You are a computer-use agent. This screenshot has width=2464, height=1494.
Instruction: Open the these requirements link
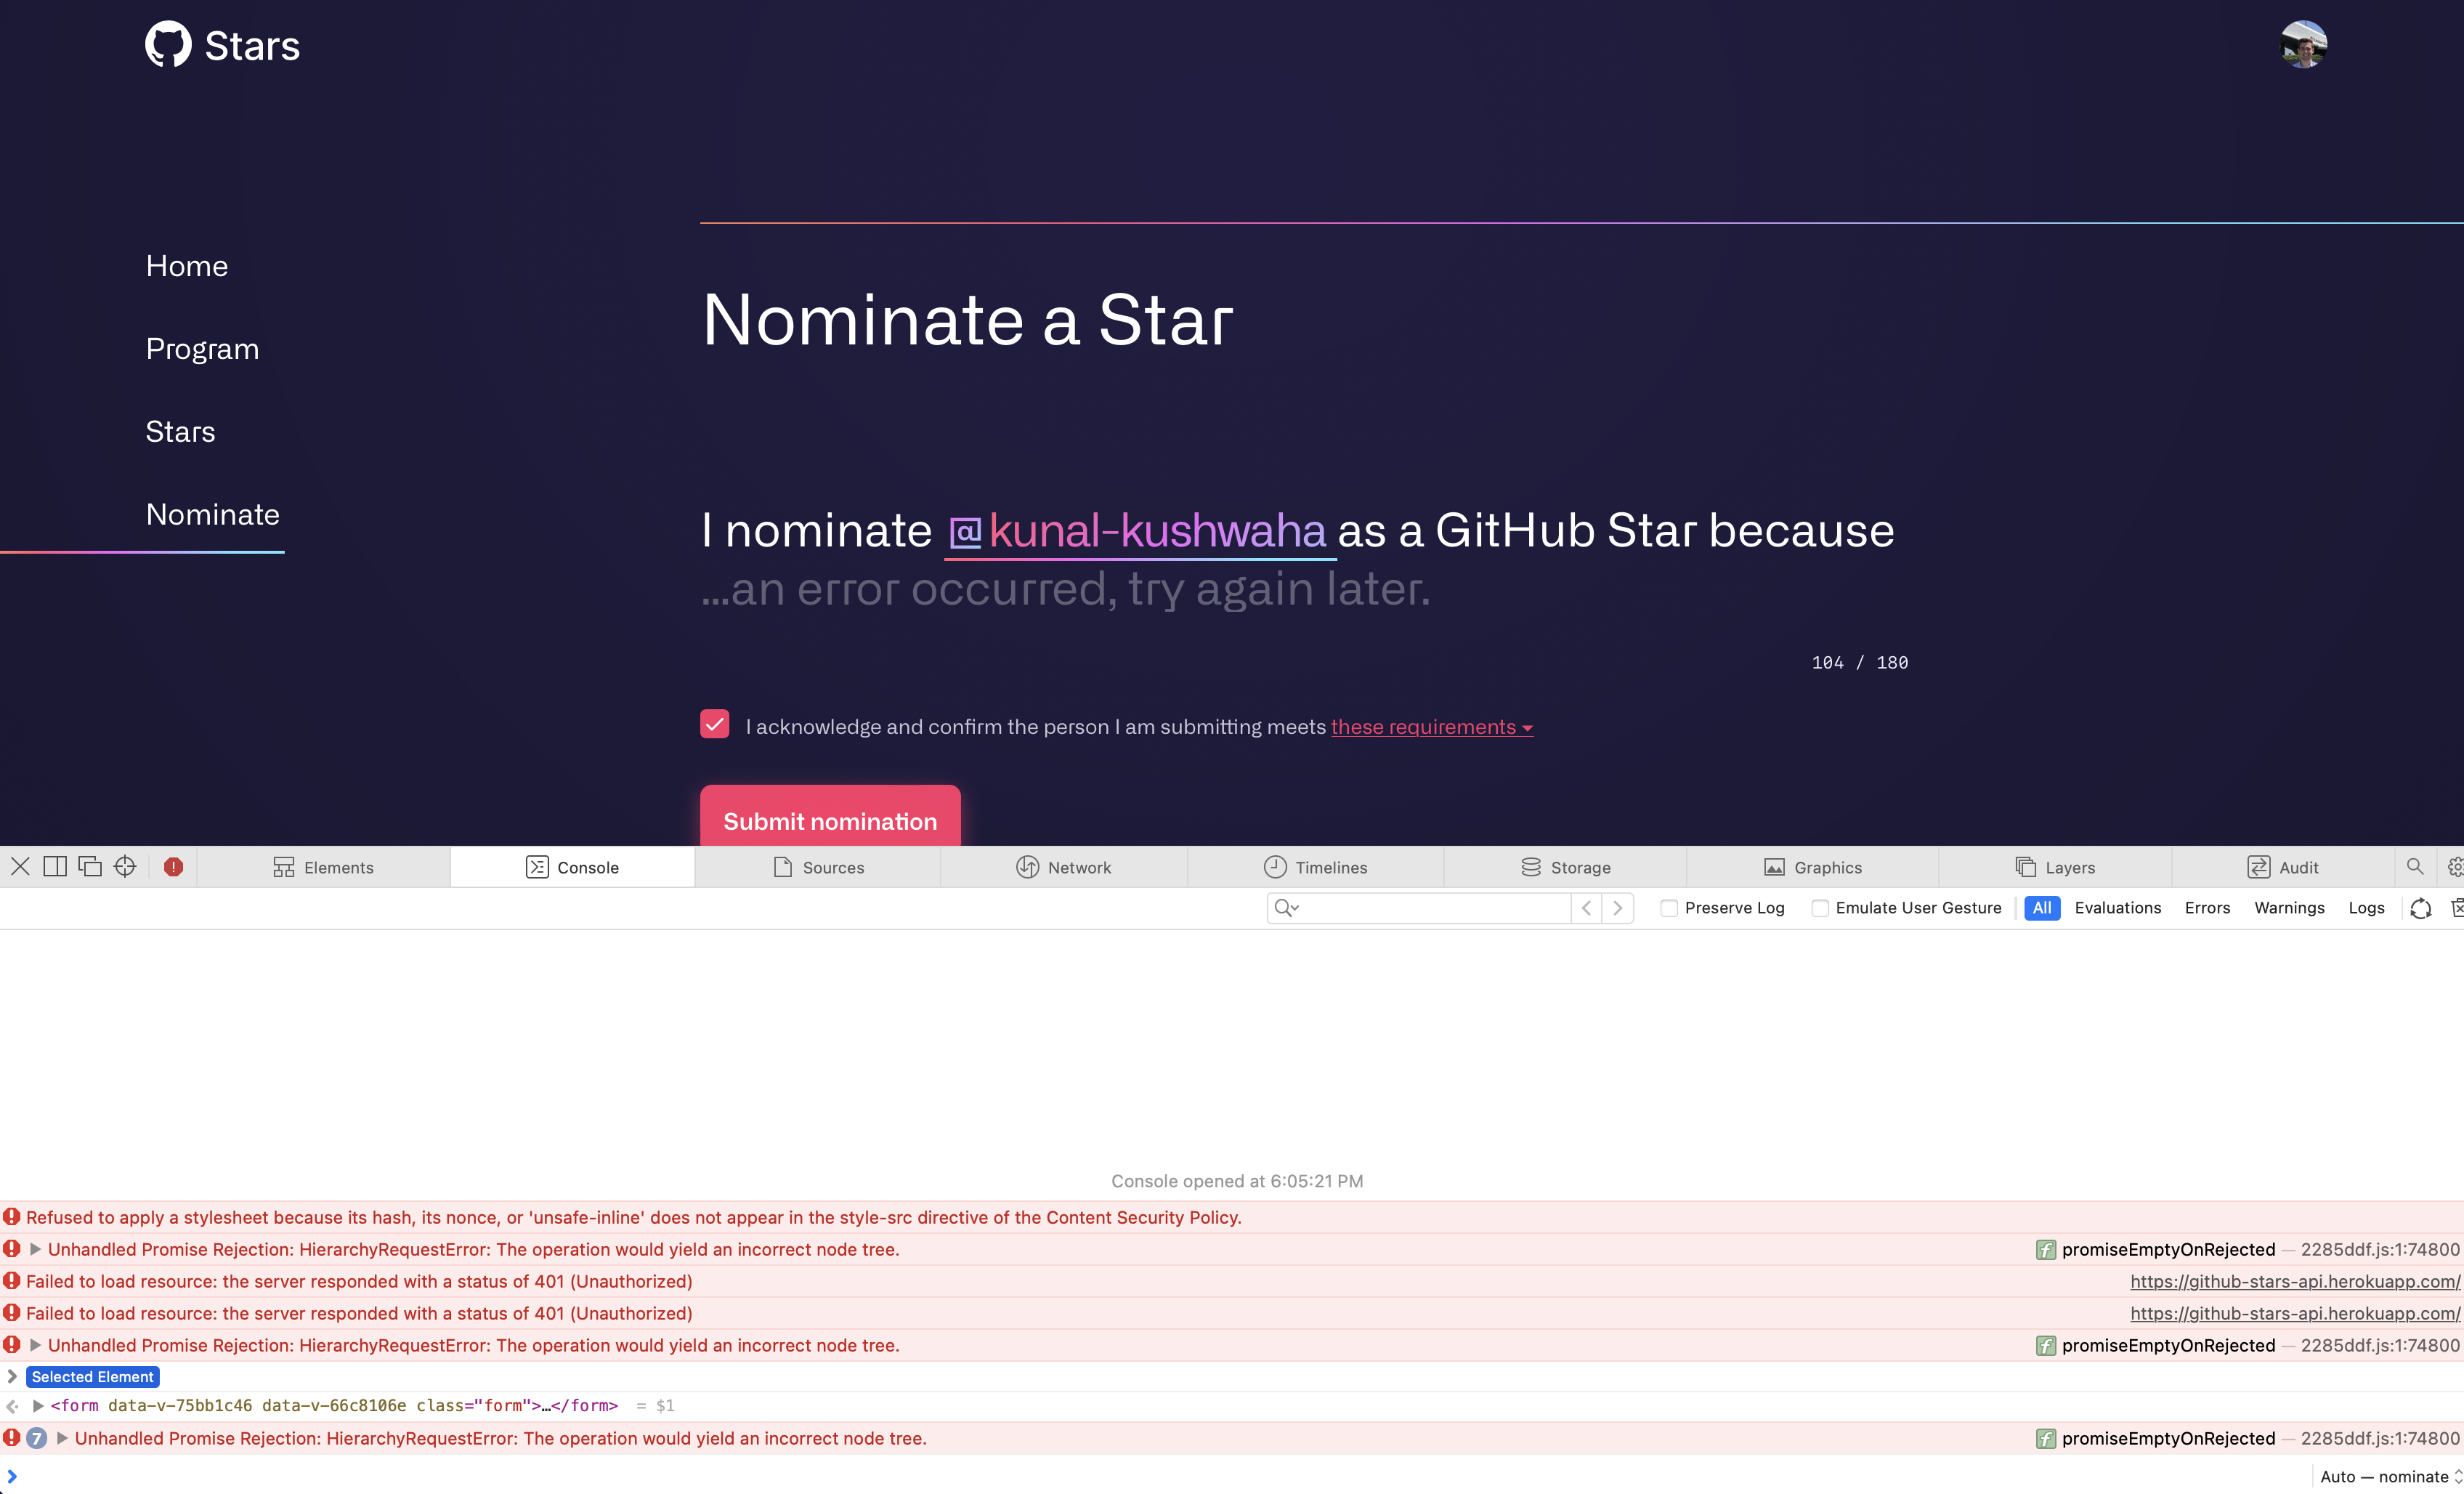pos(1424,727)
